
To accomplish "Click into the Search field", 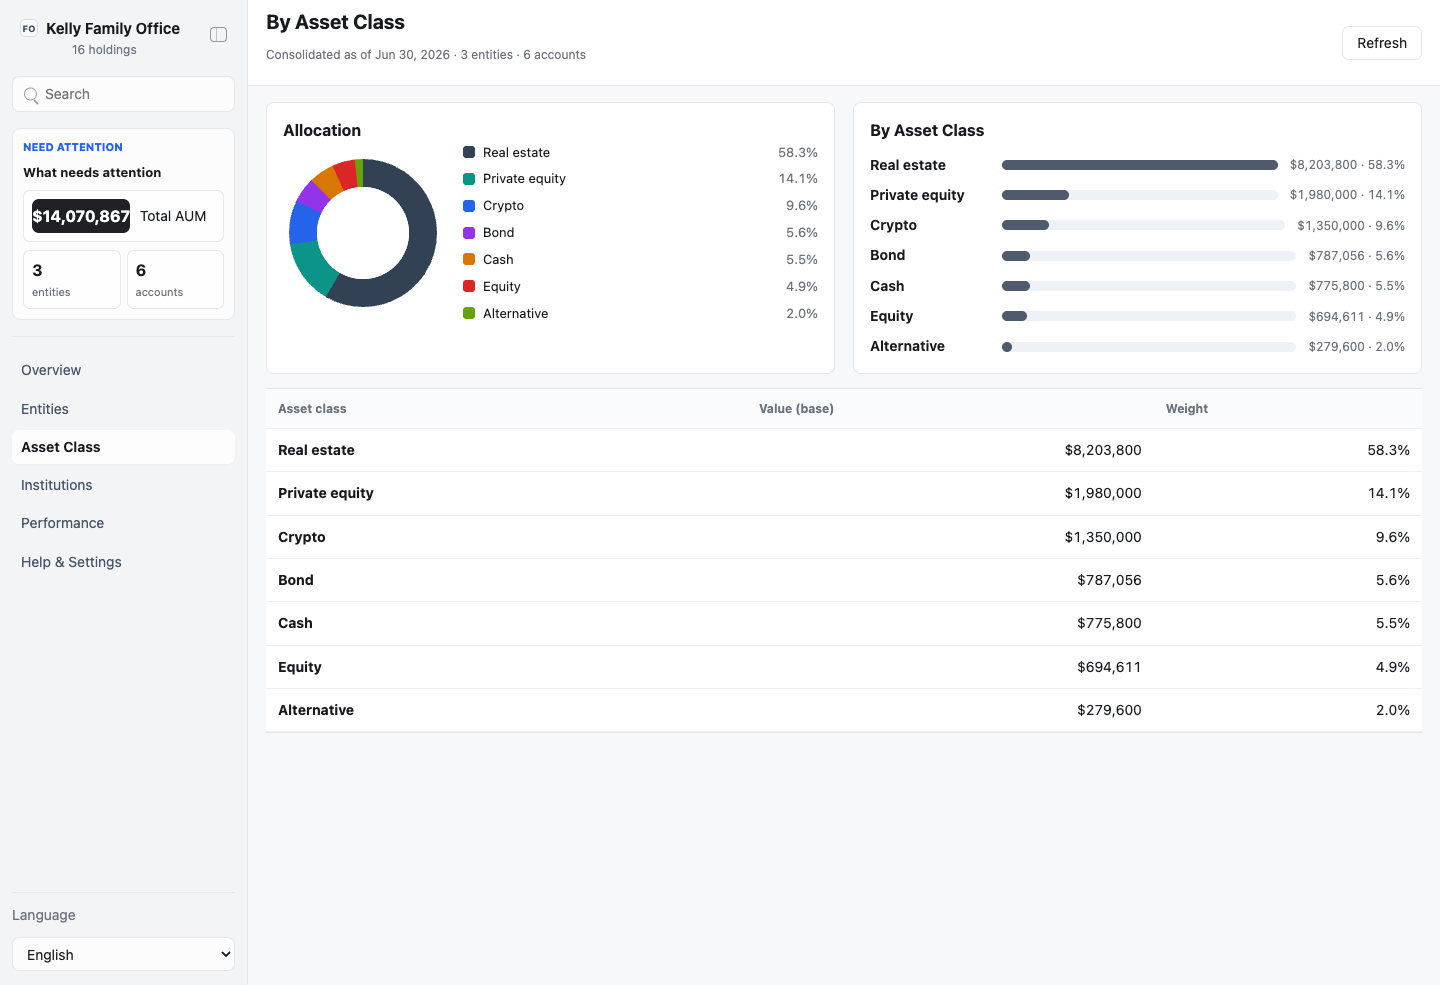I will tap(123, 94).
